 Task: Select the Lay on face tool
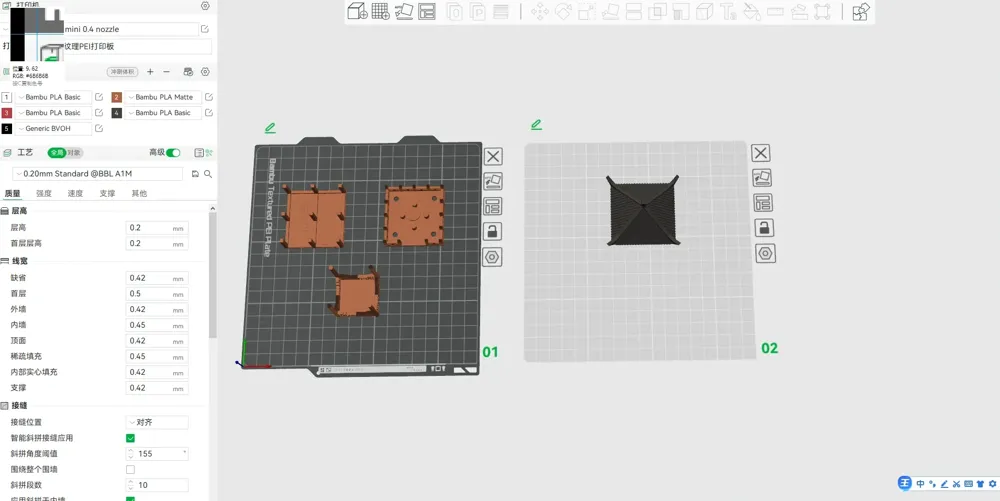click(x=610, y=11)
